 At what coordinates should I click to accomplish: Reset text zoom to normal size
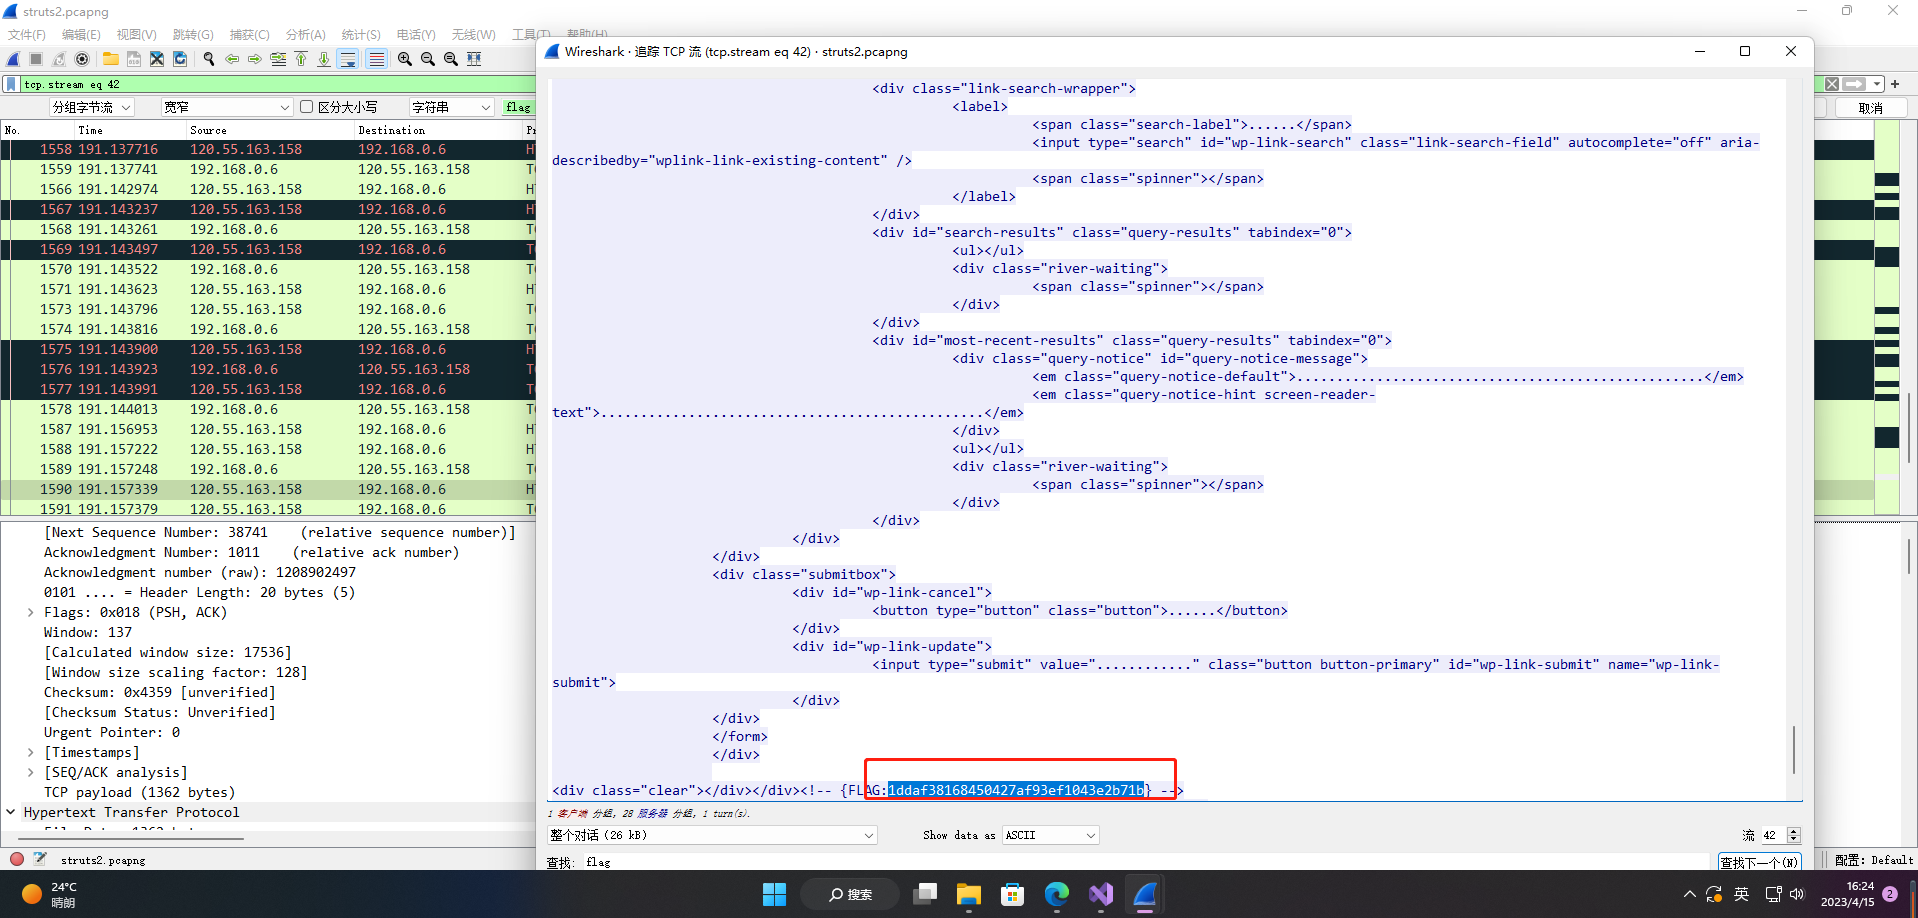point(451,59)
